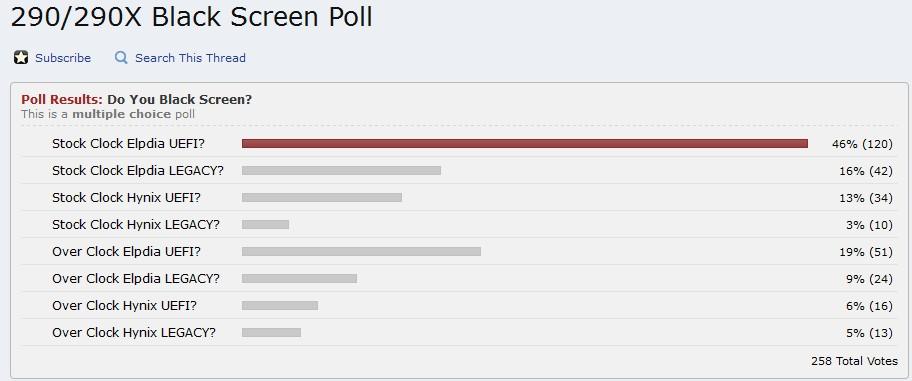Click the Stock Clock Elpdia LEGACY result bar
Image resolution: width=912 pixels, height=381 pixels.
(341, 170)
